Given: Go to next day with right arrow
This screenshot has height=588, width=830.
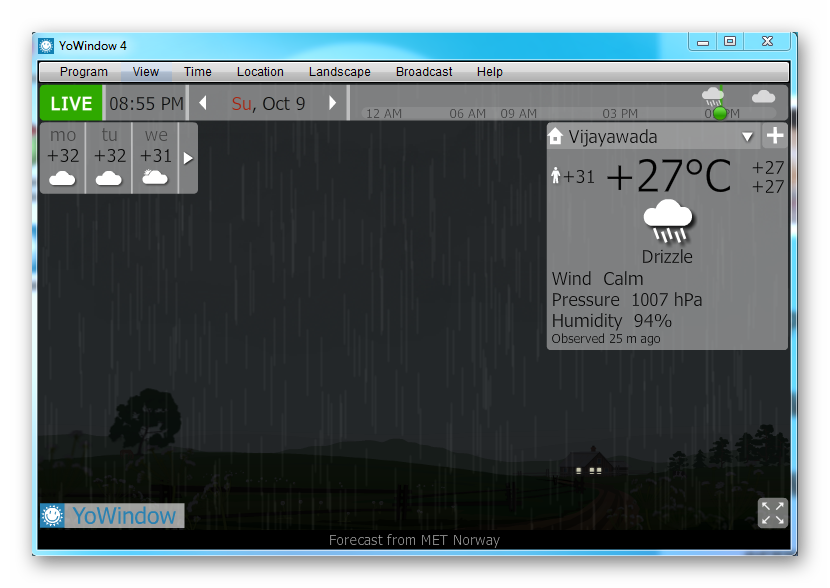Looking at the screenshot, I should [x=332, y=103].
